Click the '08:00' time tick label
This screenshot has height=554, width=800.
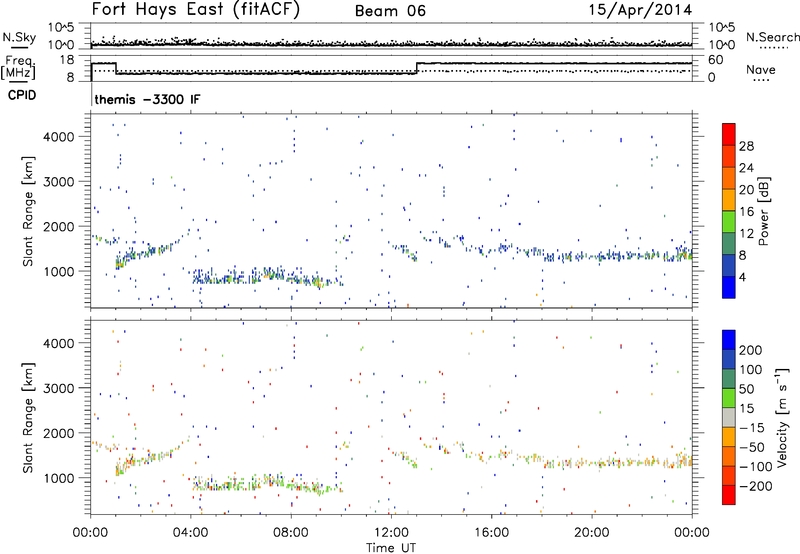click(x=291, y=532)
